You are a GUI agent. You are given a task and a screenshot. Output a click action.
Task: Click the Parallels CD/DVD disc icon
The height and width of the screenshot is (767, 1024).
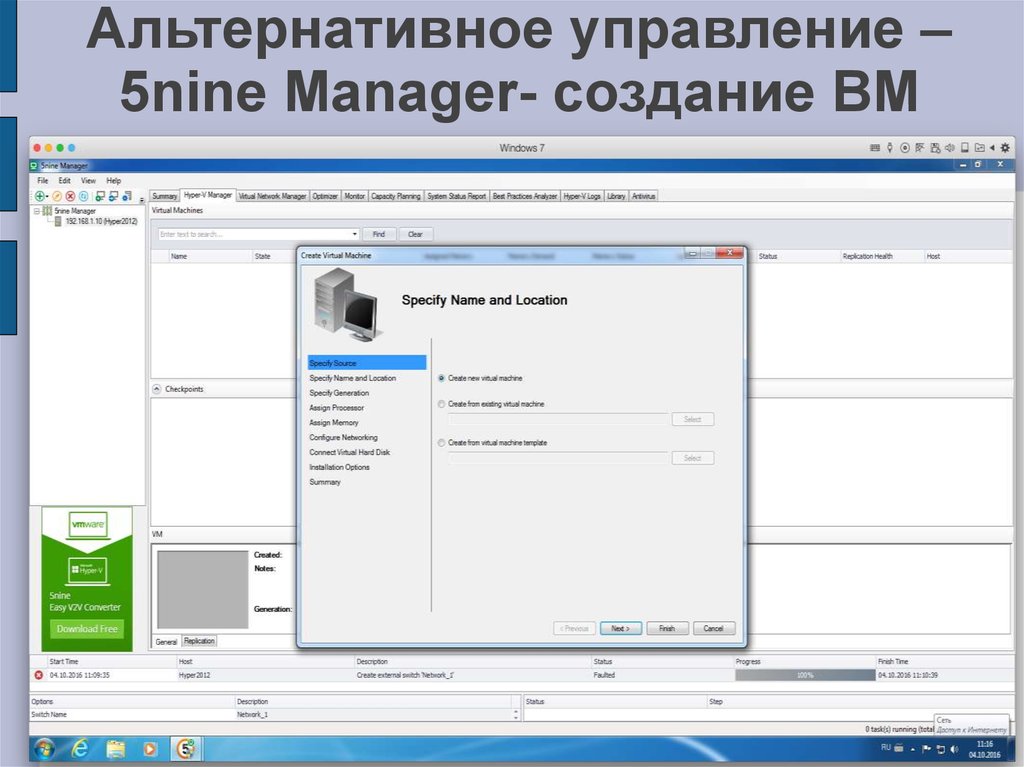[x=904, y=148]
